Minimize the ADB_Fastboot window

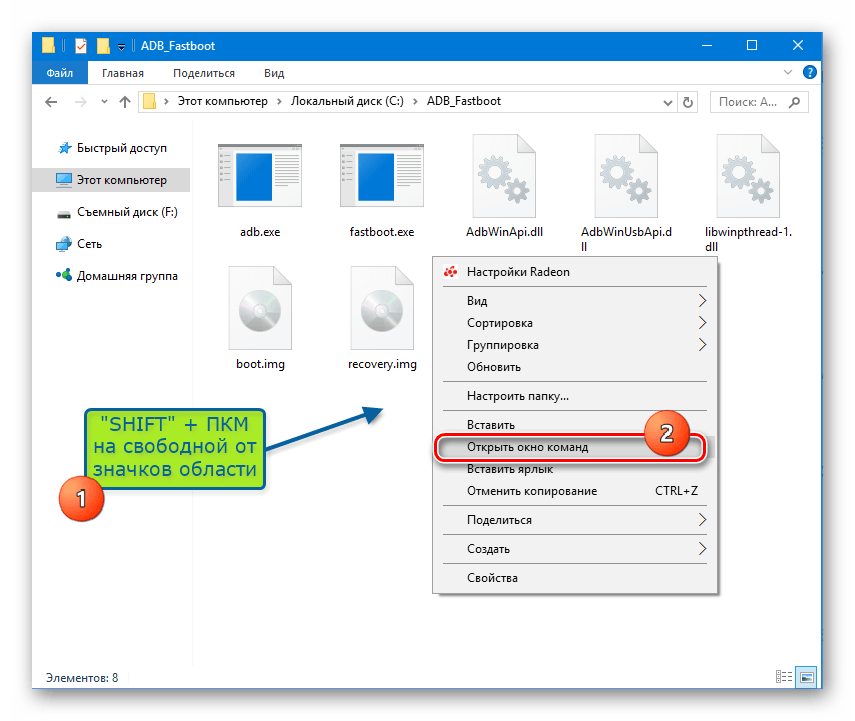[x=707, y=45]
